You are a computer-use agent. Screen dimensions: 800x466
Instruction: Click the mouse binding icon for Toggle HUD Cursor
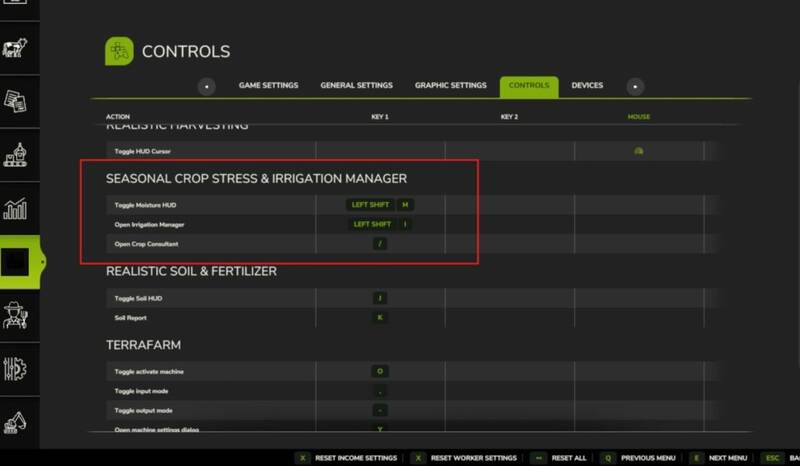pos(638,151)
